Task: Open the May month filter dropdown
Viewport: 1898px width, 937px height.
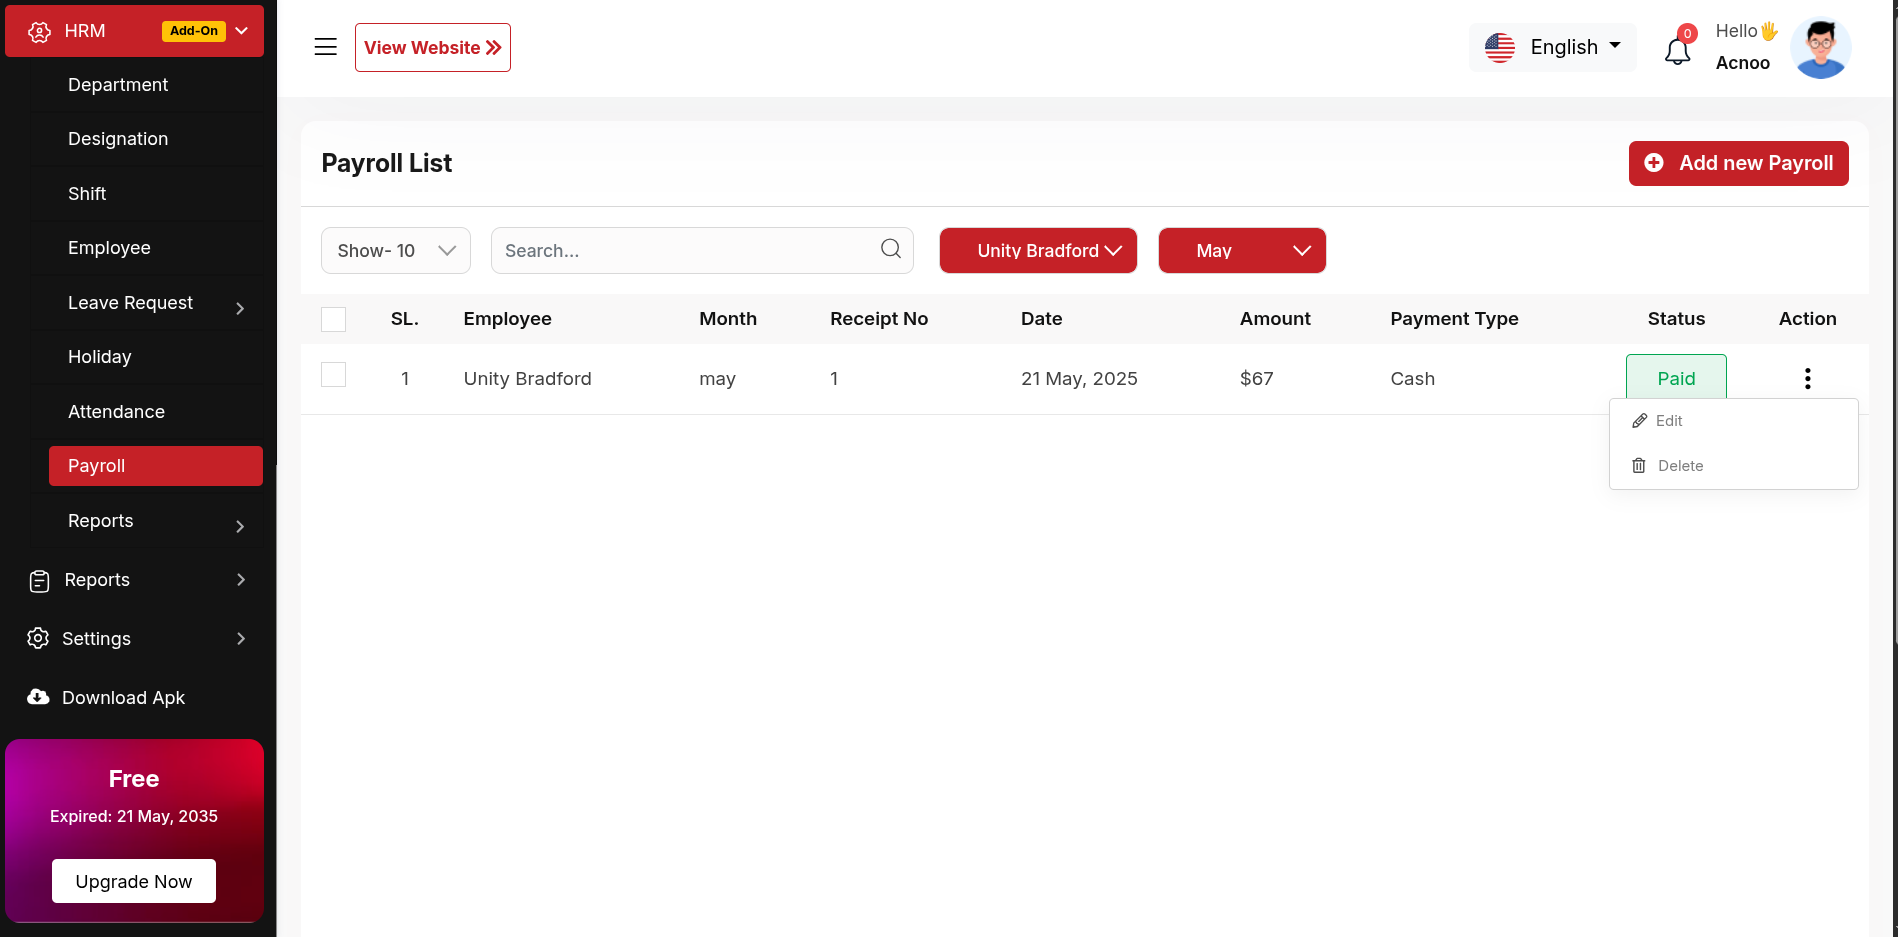Action: (x=1241, y=250)
